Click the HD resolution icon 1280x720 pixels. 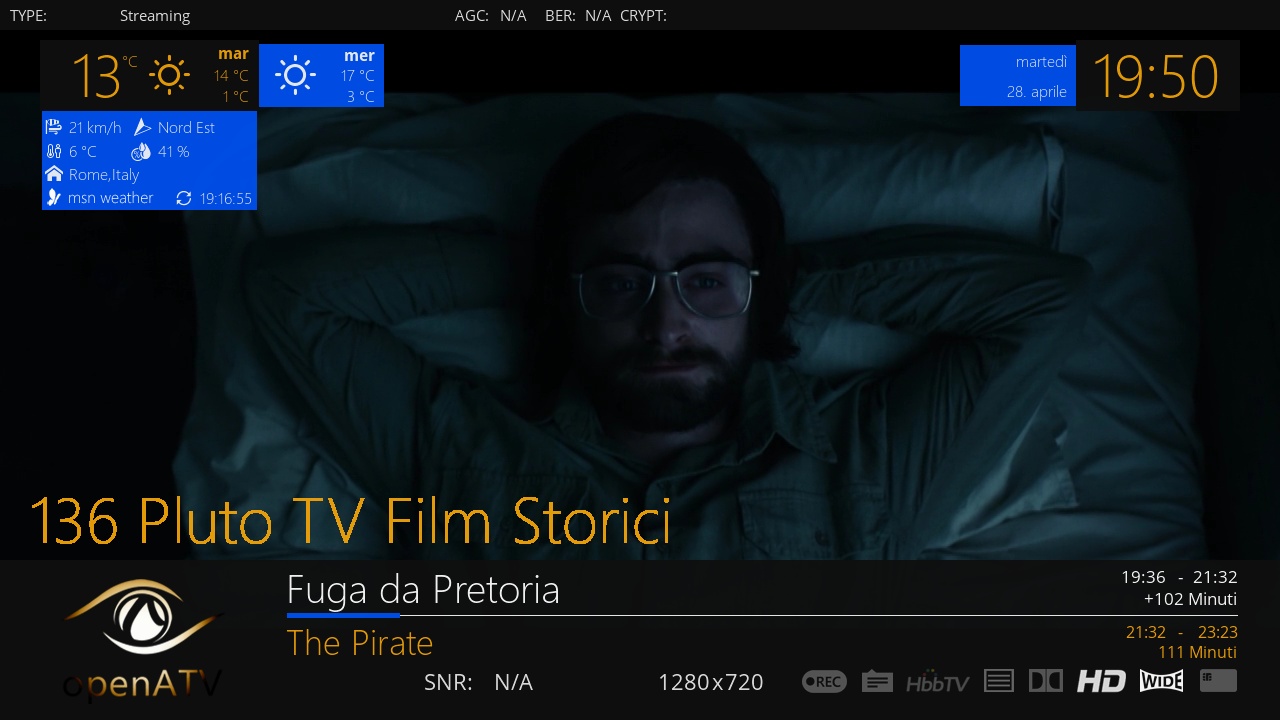(x=1101, y=682)
